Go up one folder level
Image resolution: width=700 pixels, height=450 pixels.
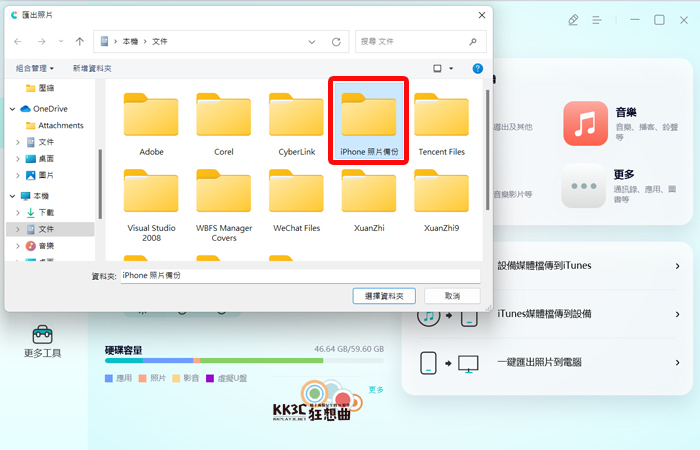tap(79, 42)
